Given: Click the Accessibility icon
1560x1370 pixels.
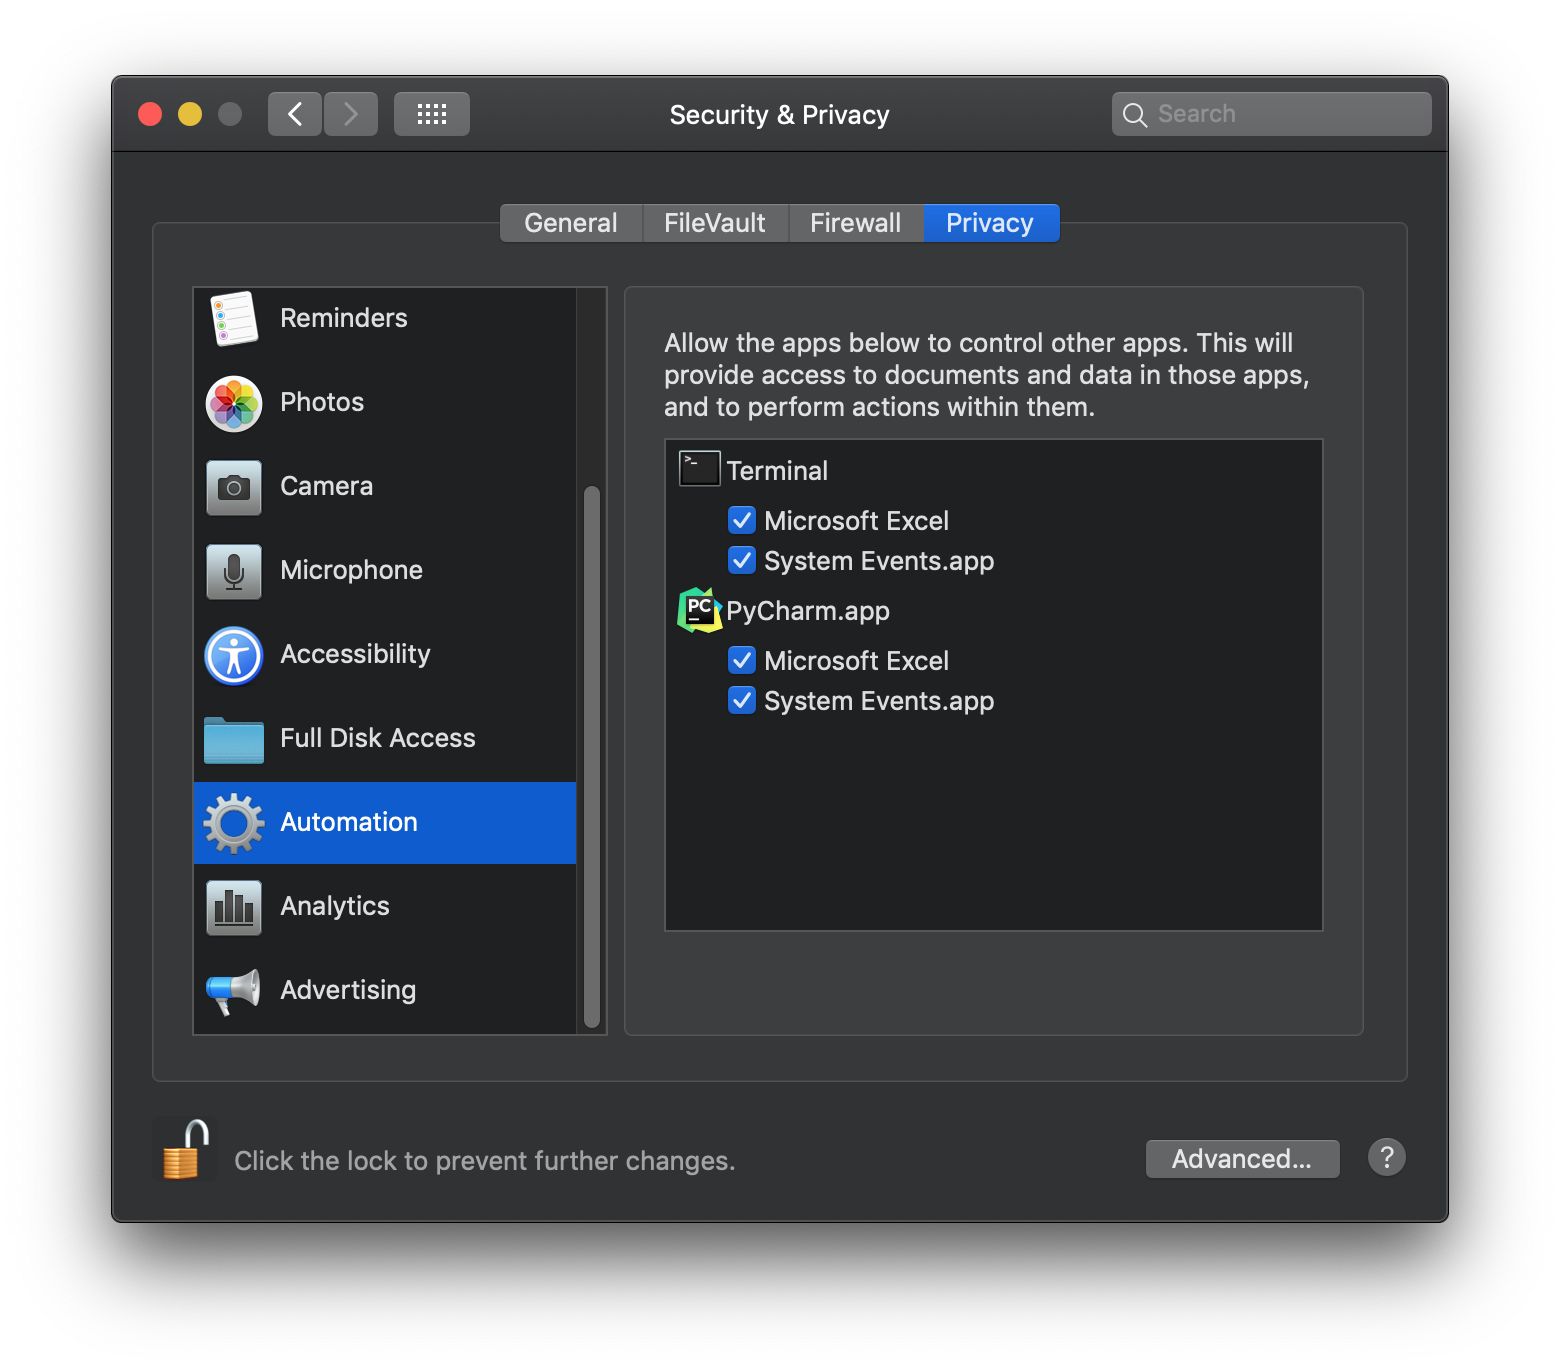Looking at the screenshot, I should click(x=234, y=655).
